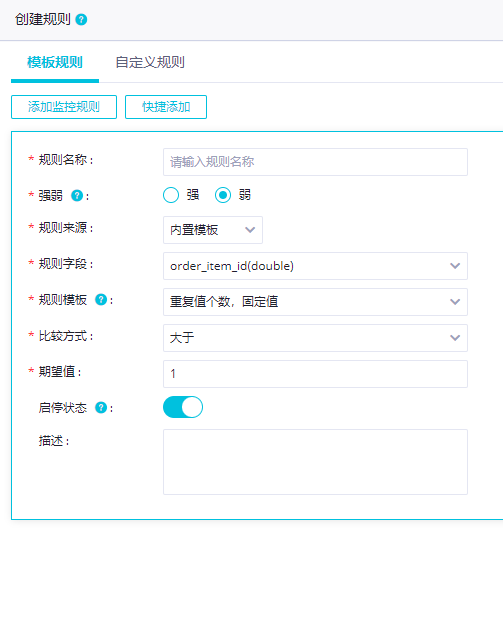Open the 内置模板 source dropdown
The image size is (503, 620).
pyautogui.click(x=213, y=230)
